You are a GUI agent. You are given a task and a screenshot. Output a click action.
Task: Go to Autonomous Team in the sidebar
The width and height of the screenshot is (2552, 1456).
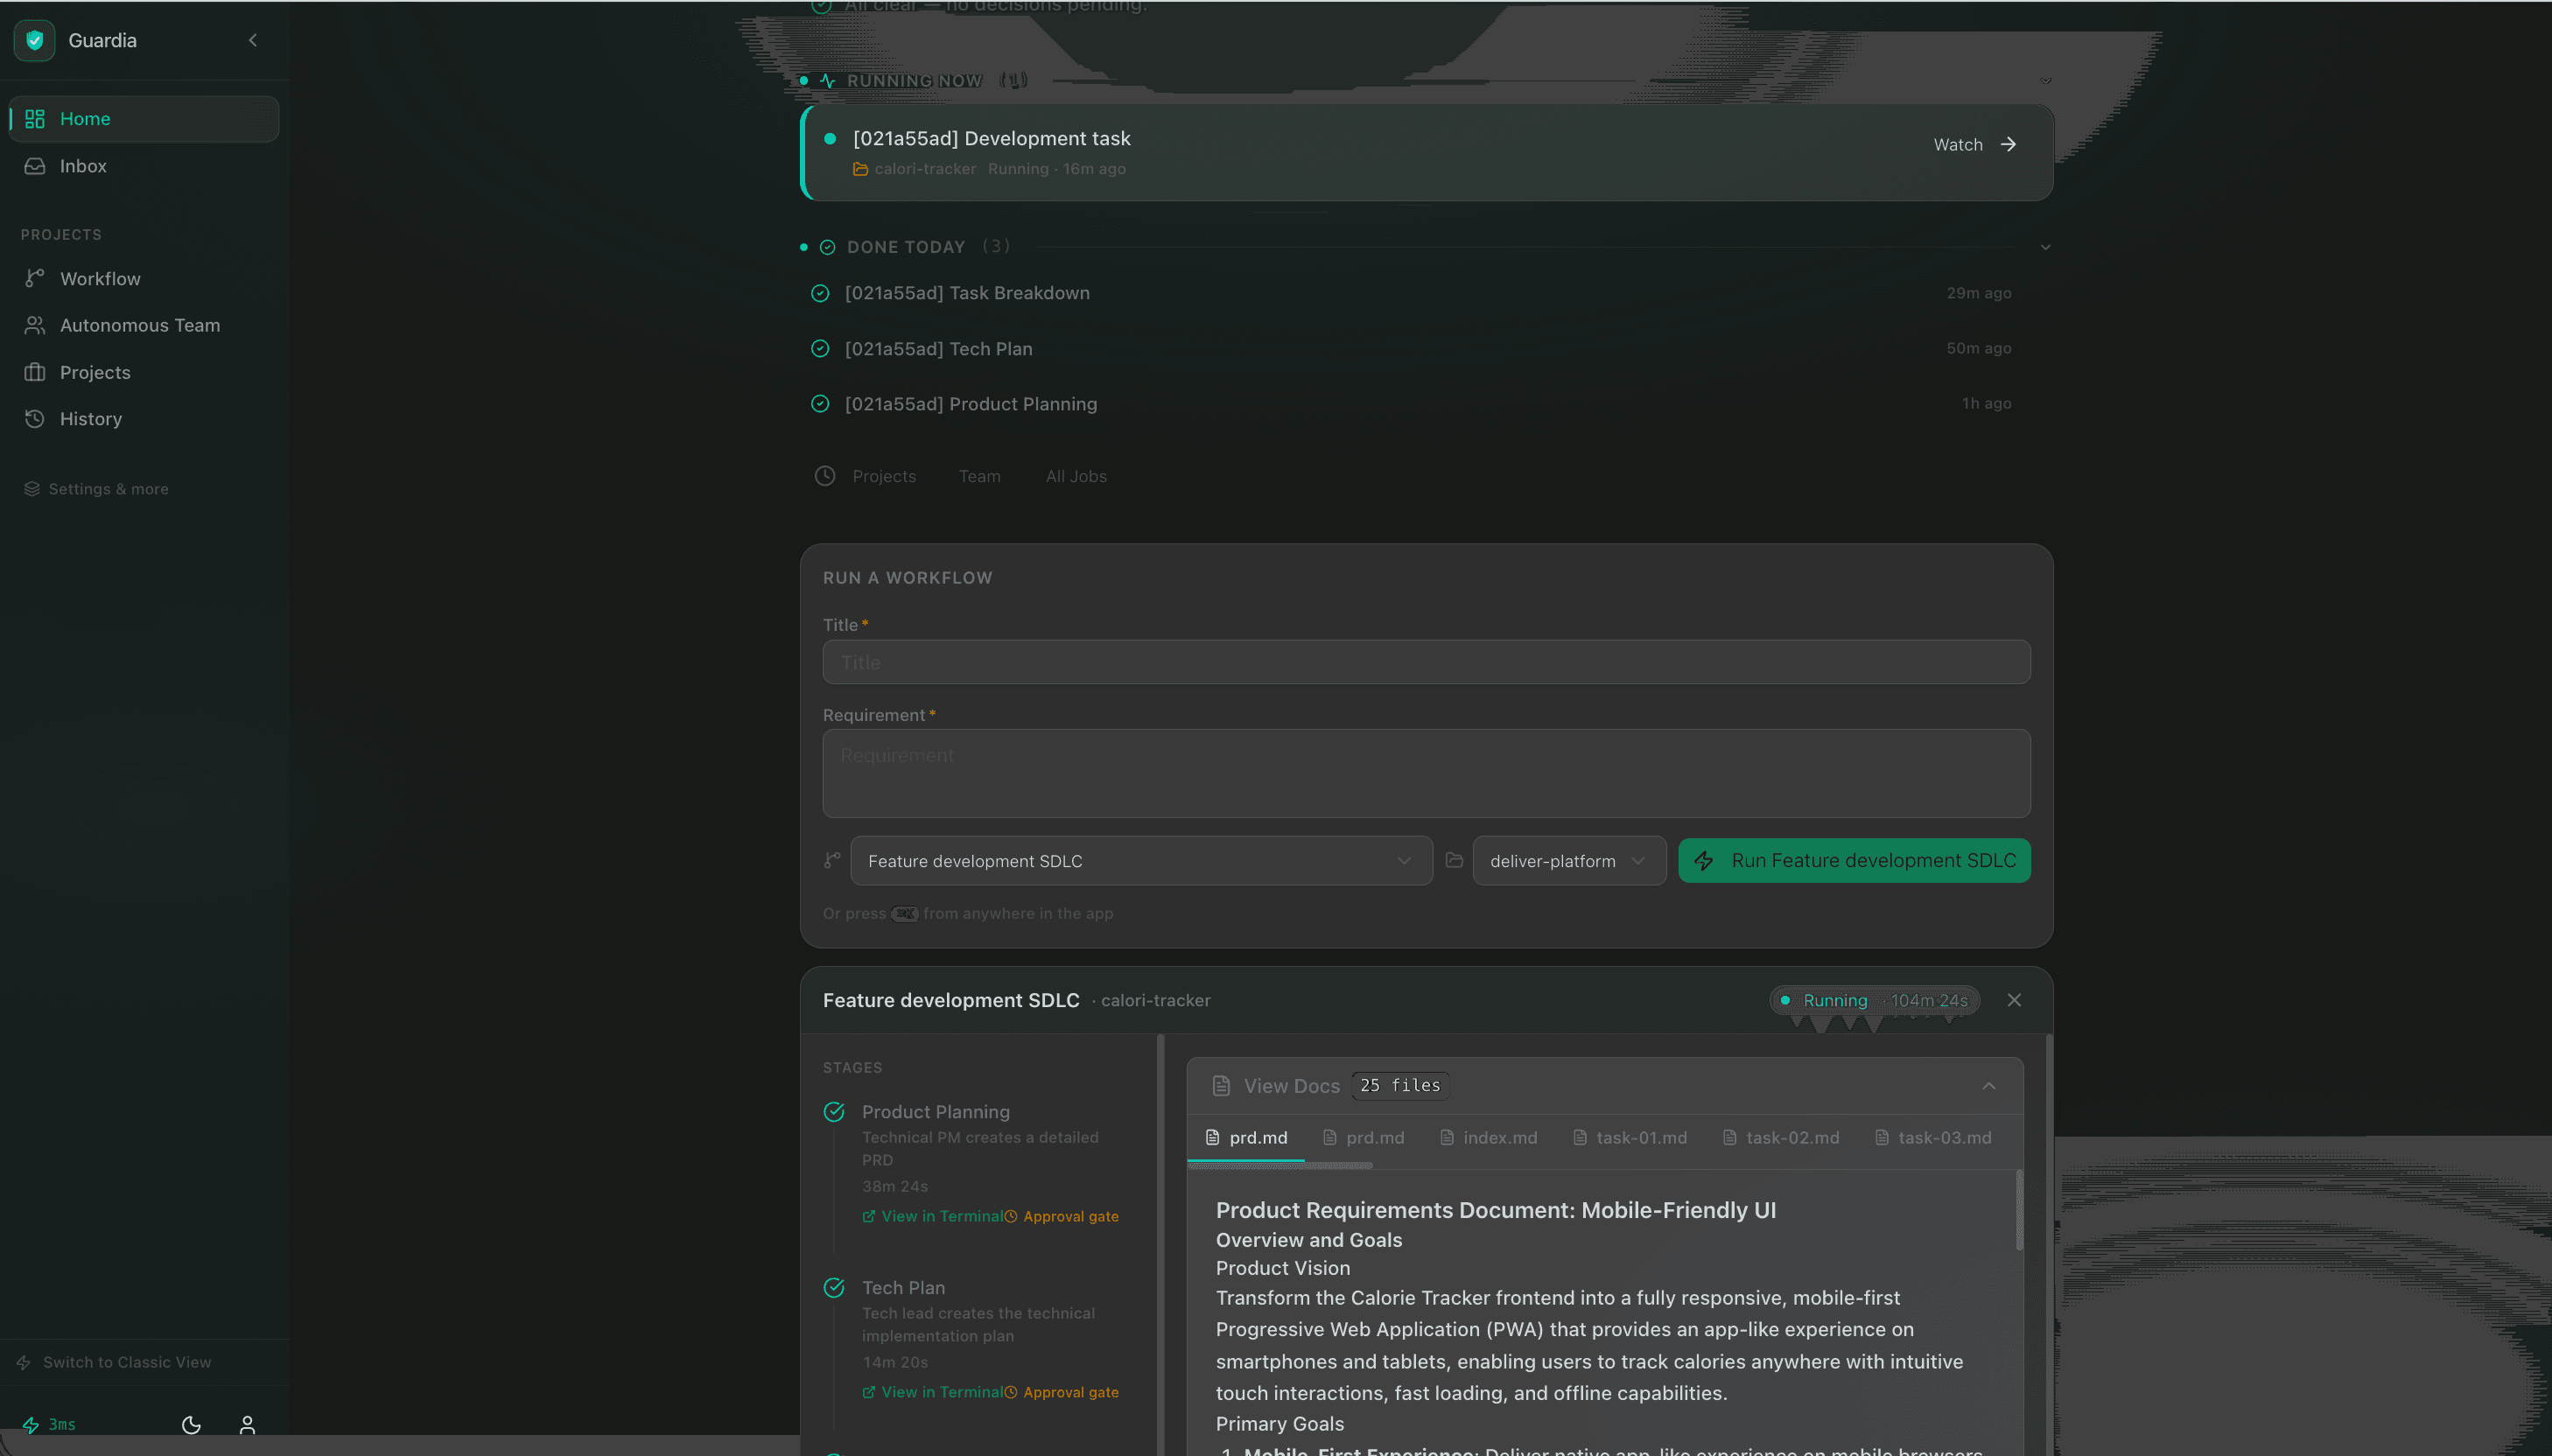coord(144,325)
